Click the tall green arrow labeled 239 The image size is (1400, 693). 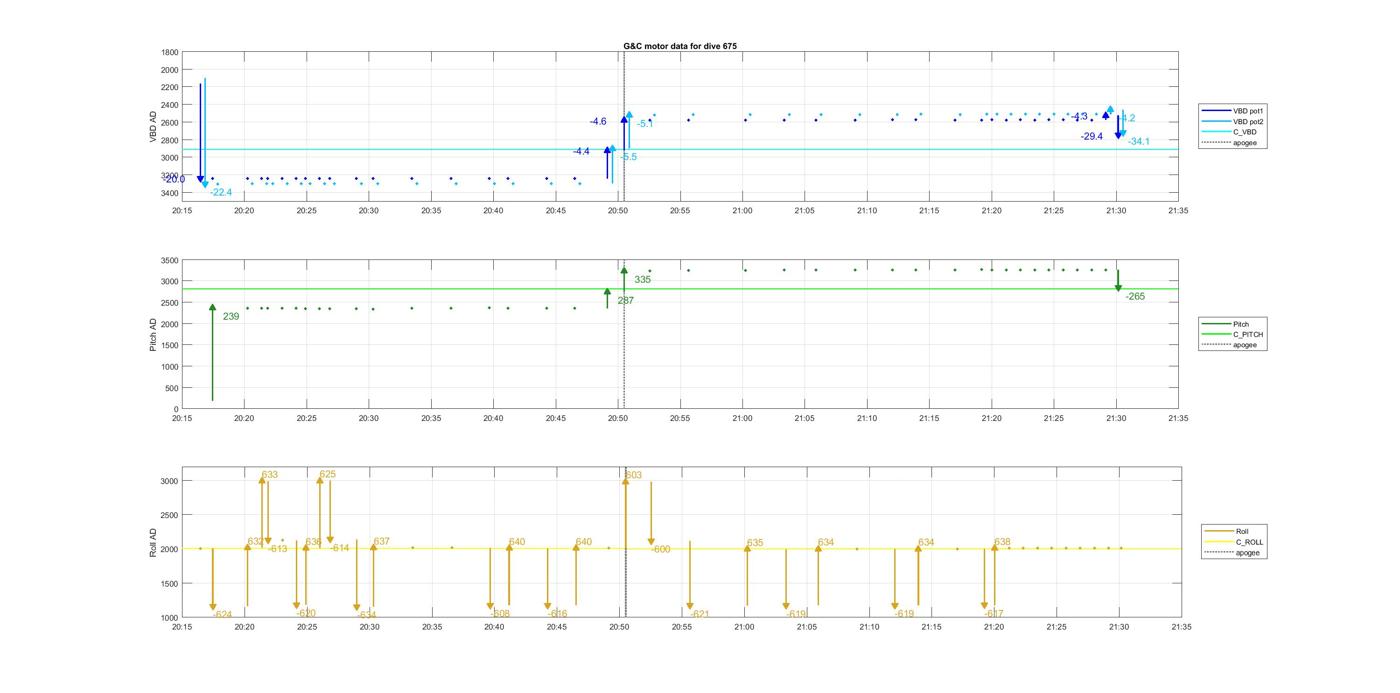pos(213,353)
